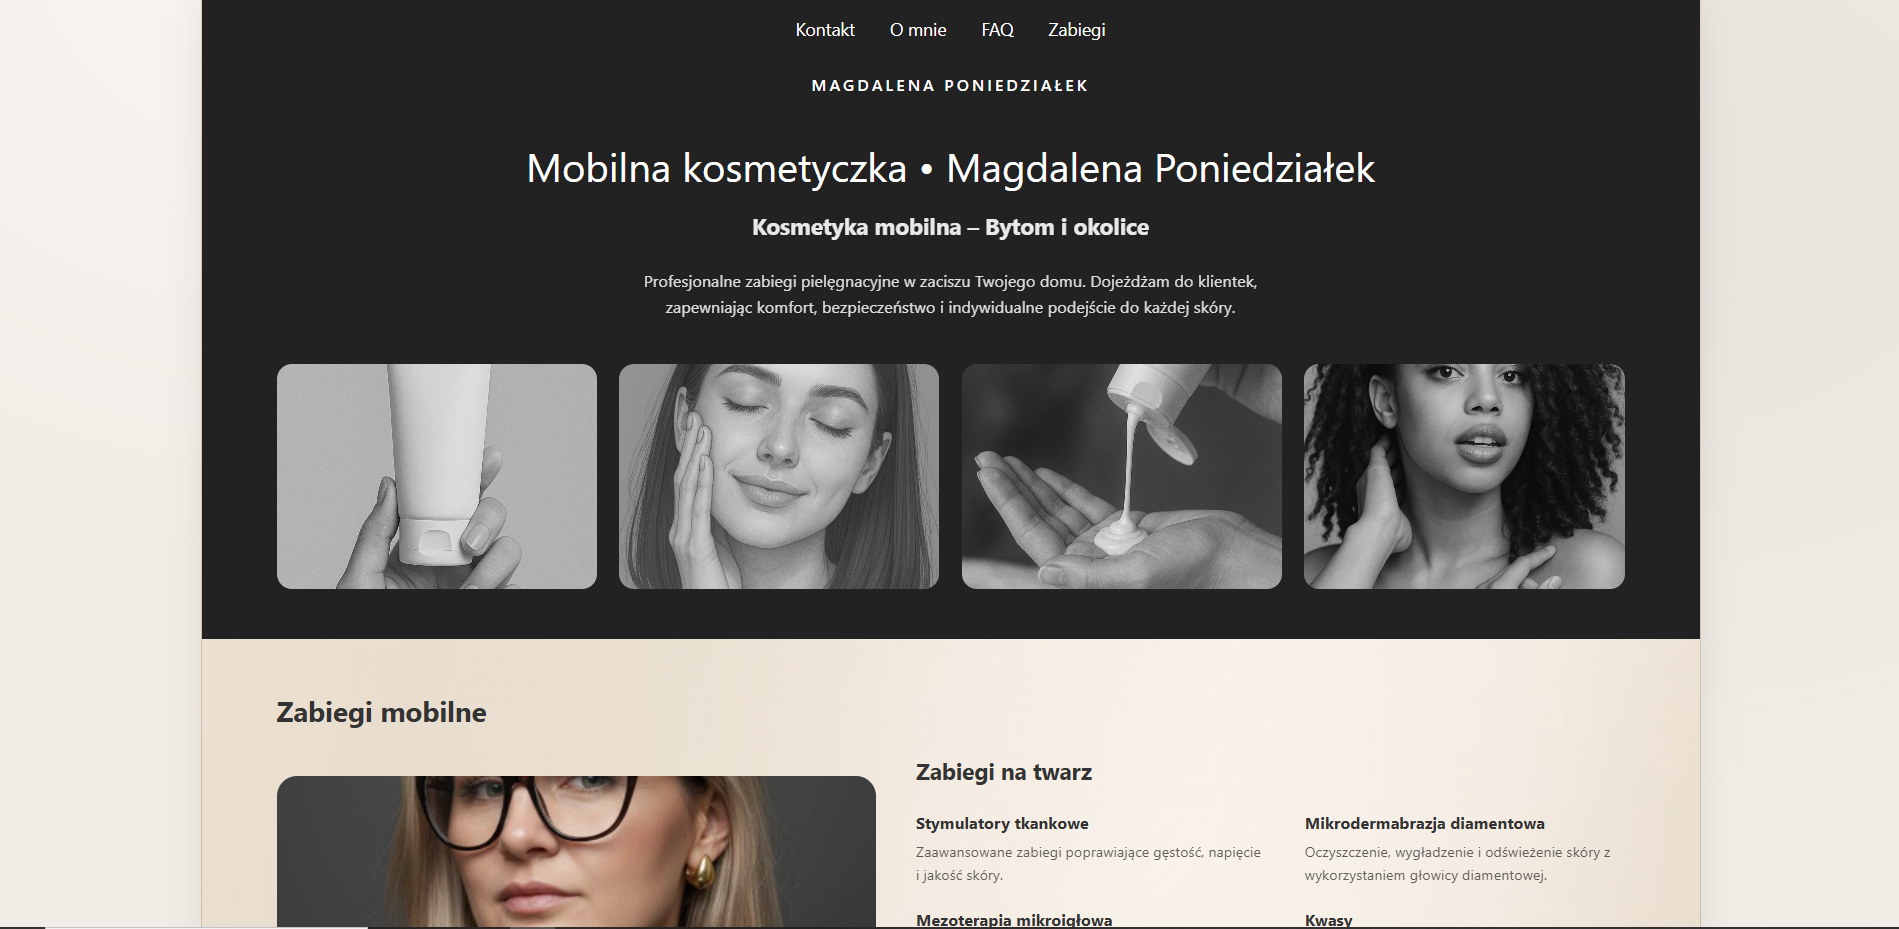Open the Kontakt navigation link
This screenshot has width=1899, height=929.
(x=825, y=30)
